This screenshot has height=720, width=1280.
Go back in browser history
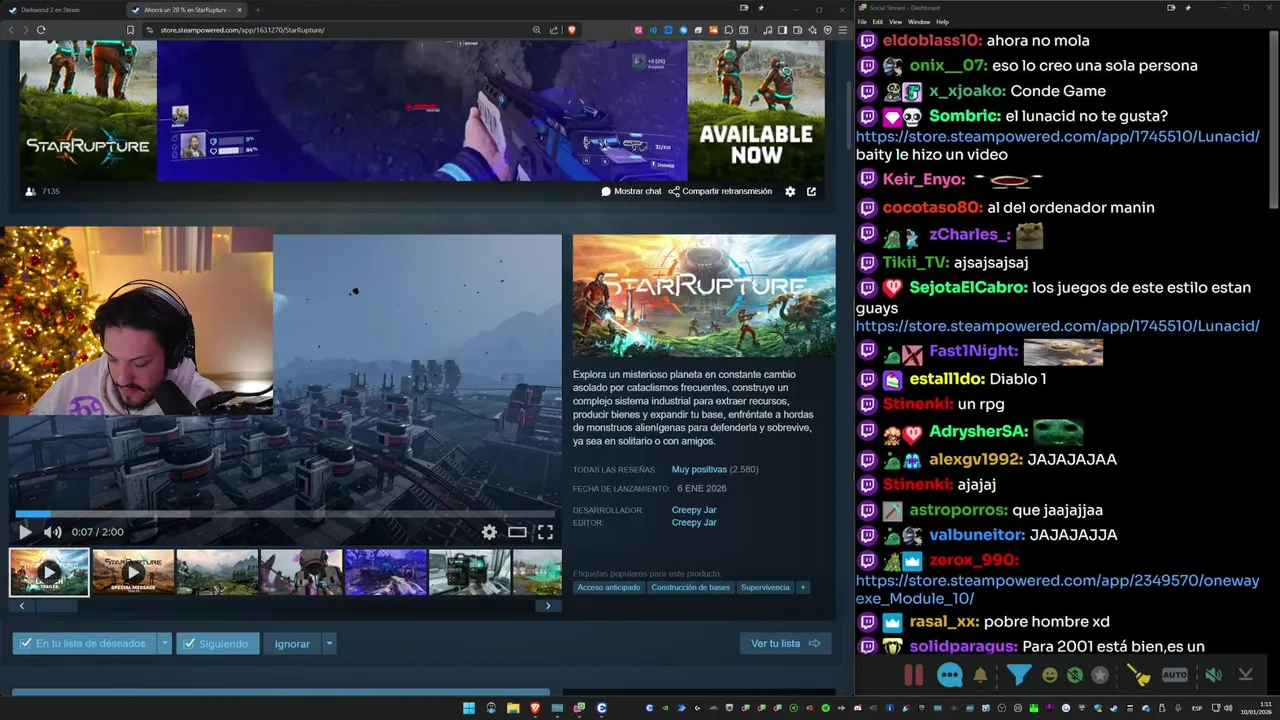pos(11,30)
